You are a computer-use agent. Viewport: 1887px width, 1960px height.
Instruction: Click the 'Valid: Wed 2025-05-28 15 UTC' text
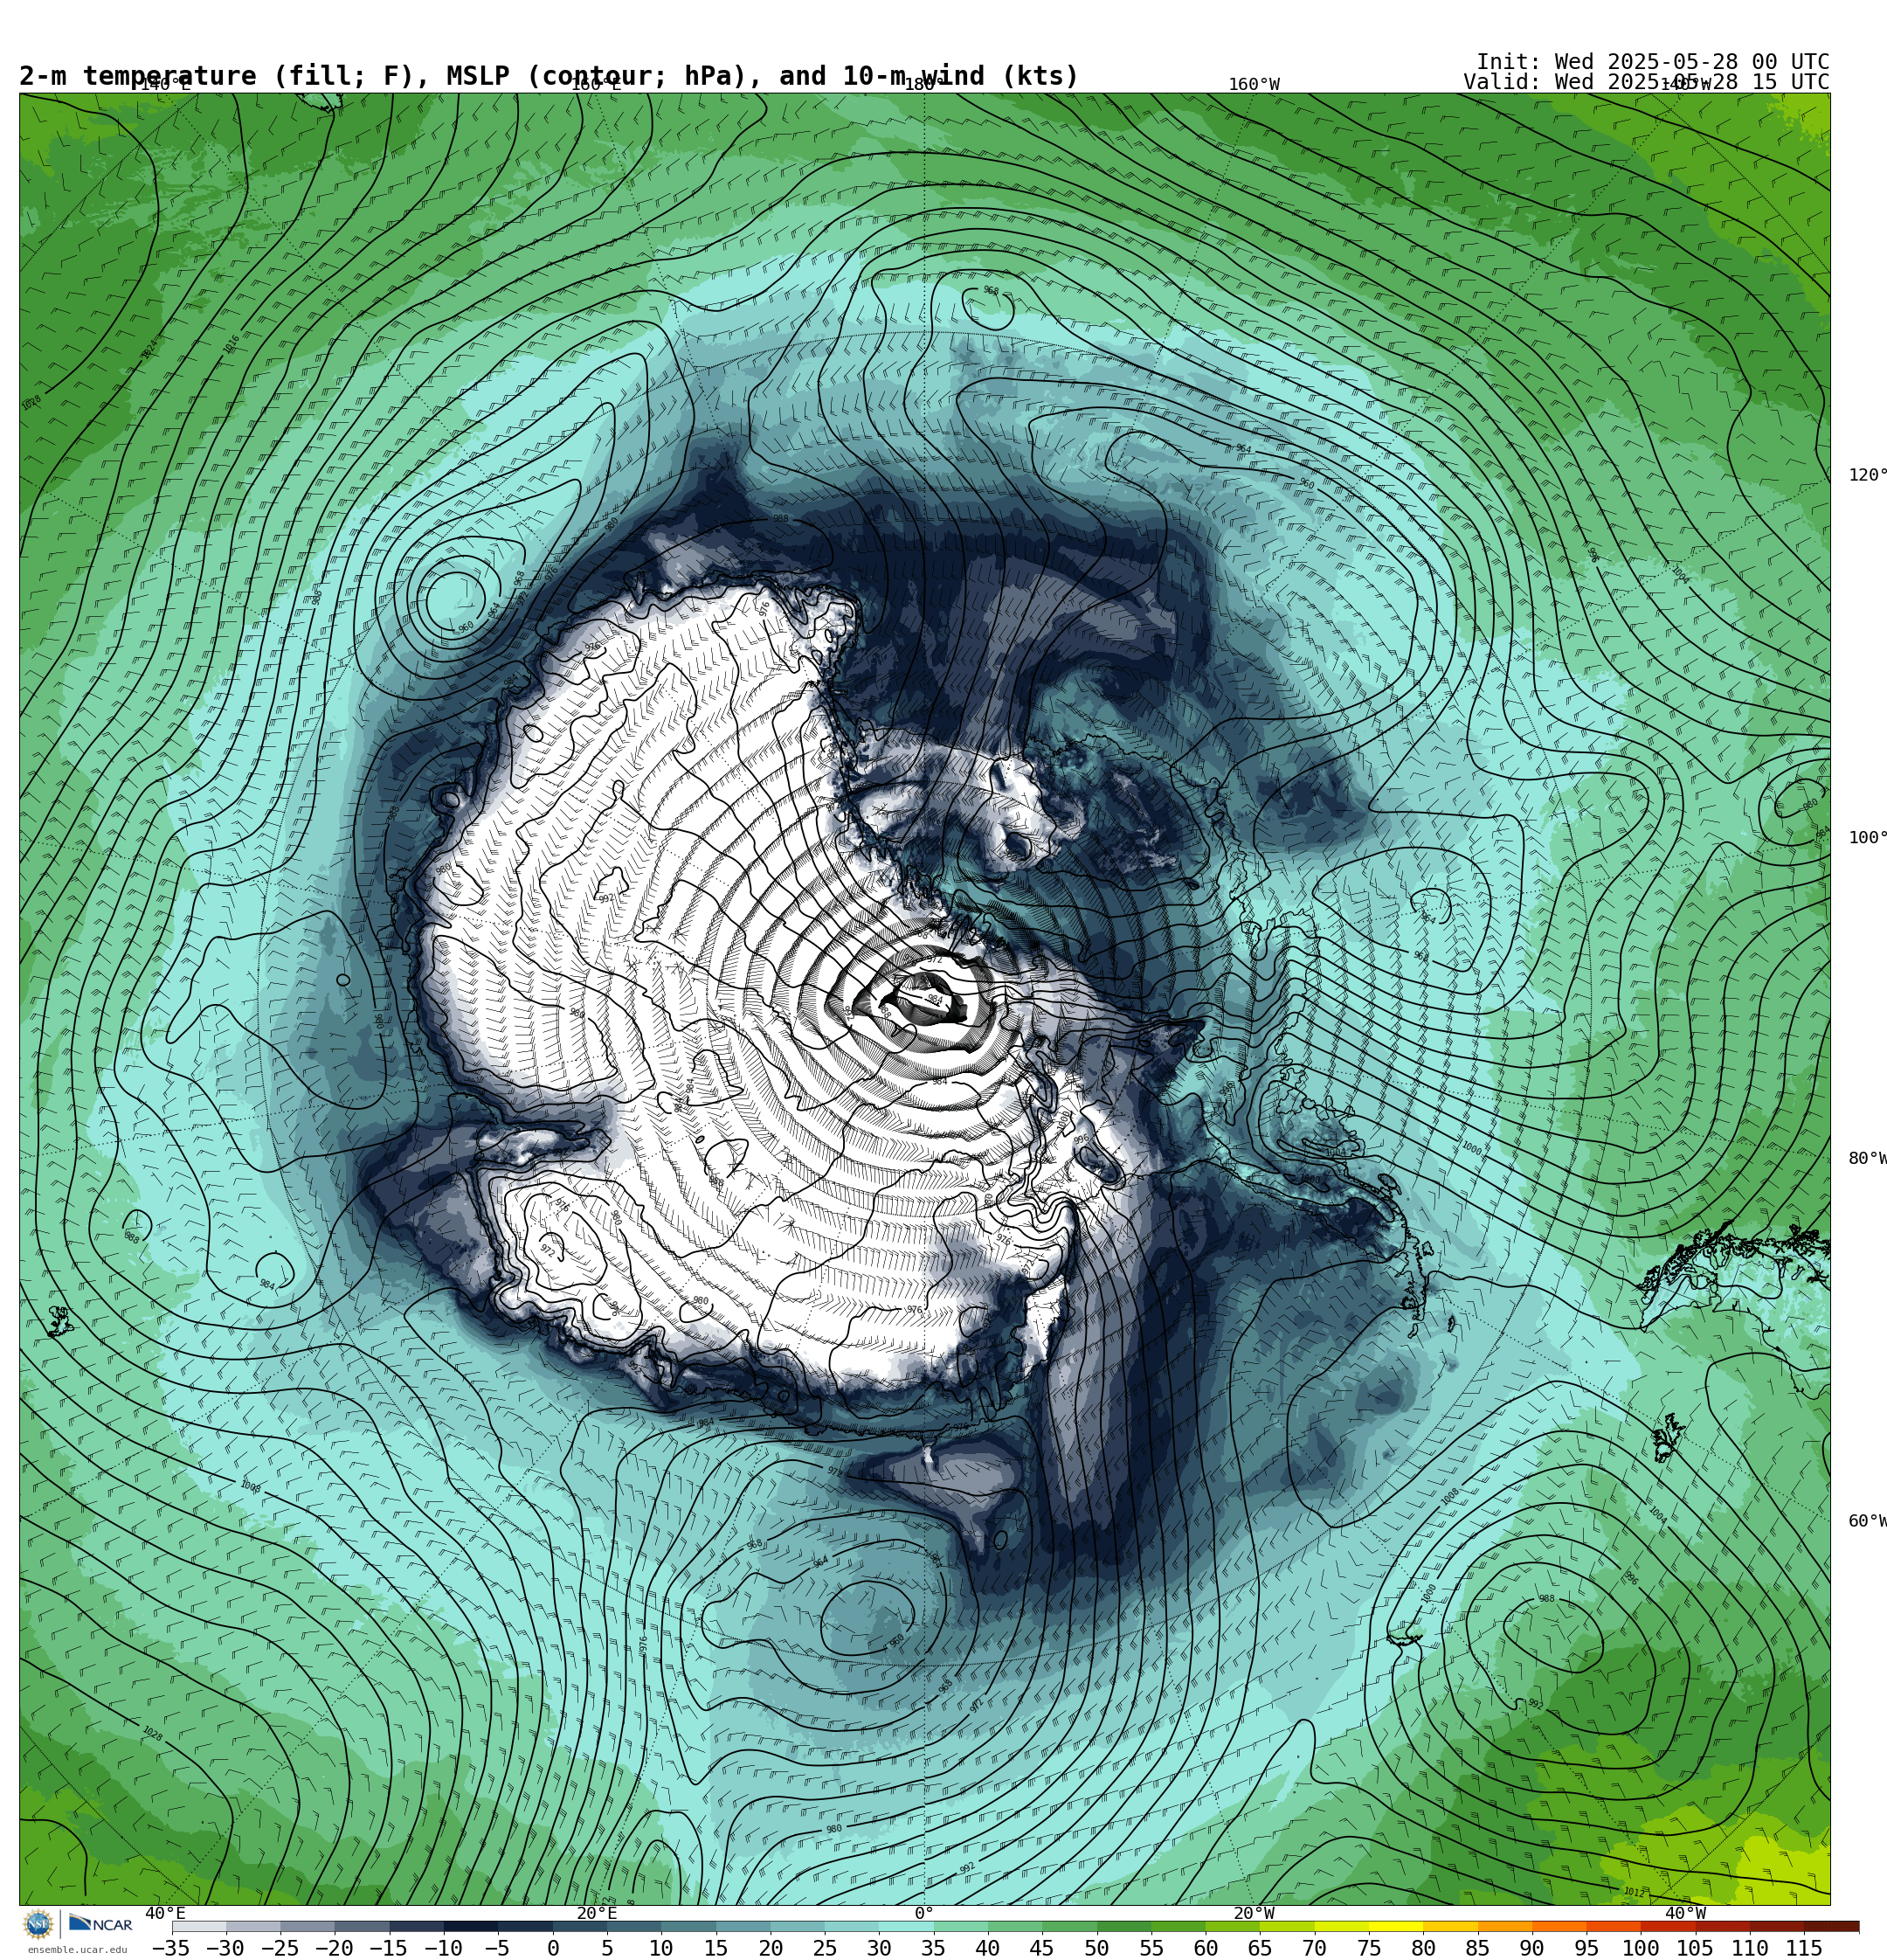click(1646, 82)
